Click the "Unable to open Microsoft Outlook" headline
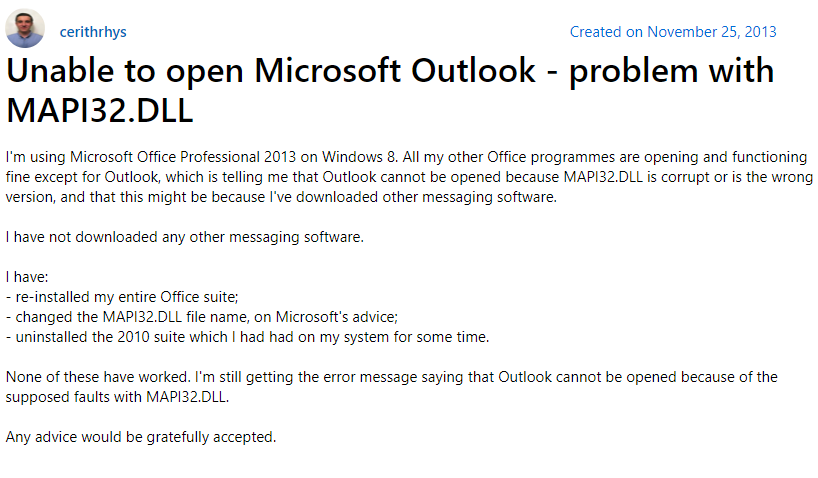 [271, 70]
